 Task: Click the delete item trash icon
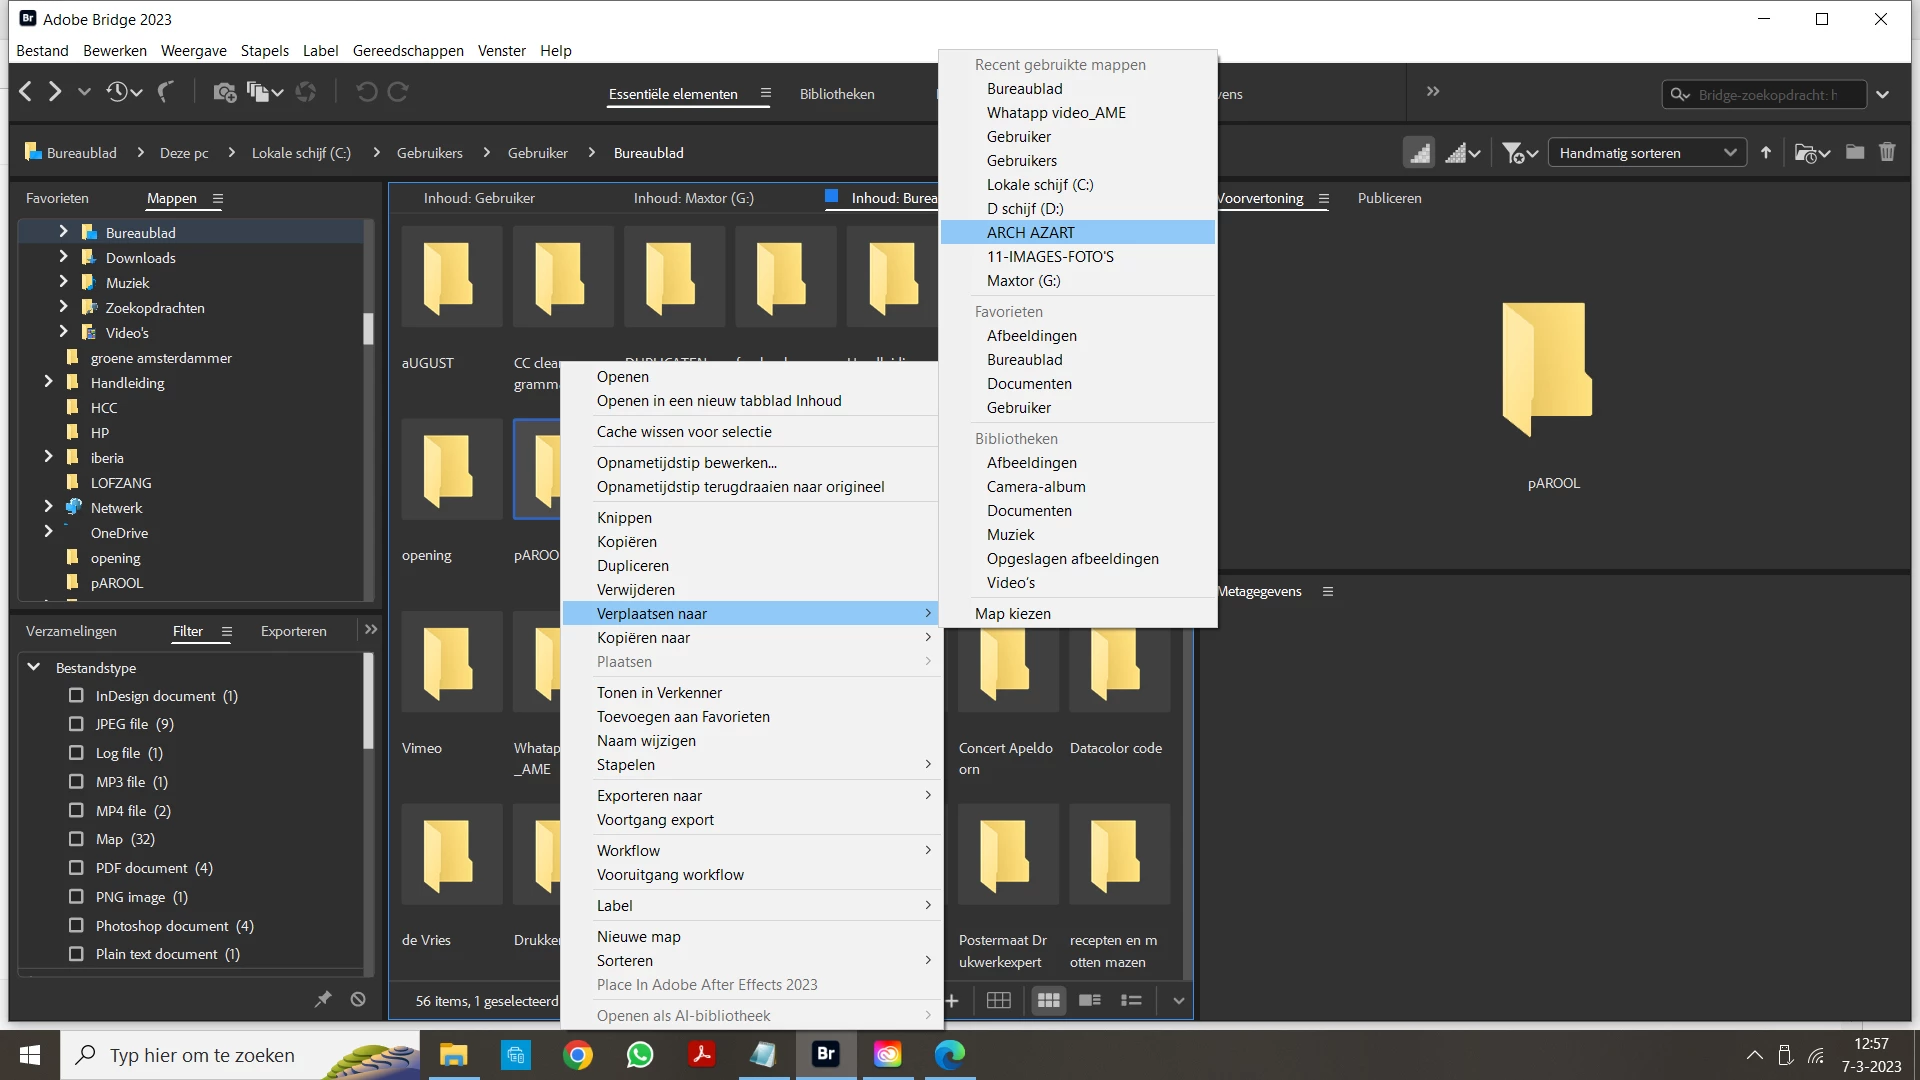(x=1887, y=152)
